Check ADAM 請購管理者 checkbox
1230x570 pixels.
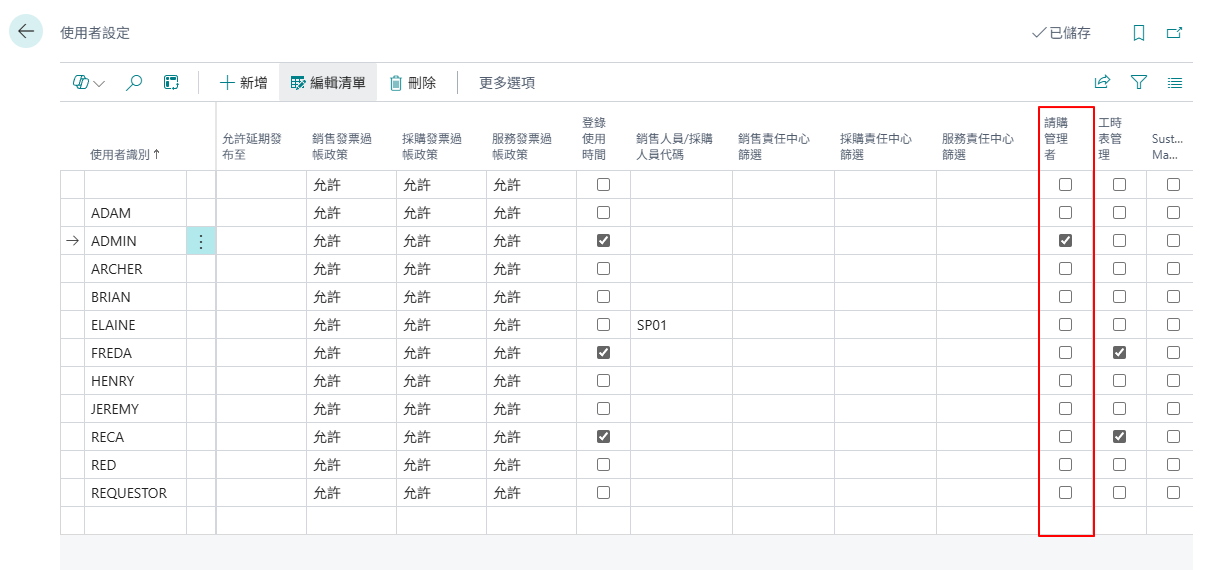point(1066,213)
